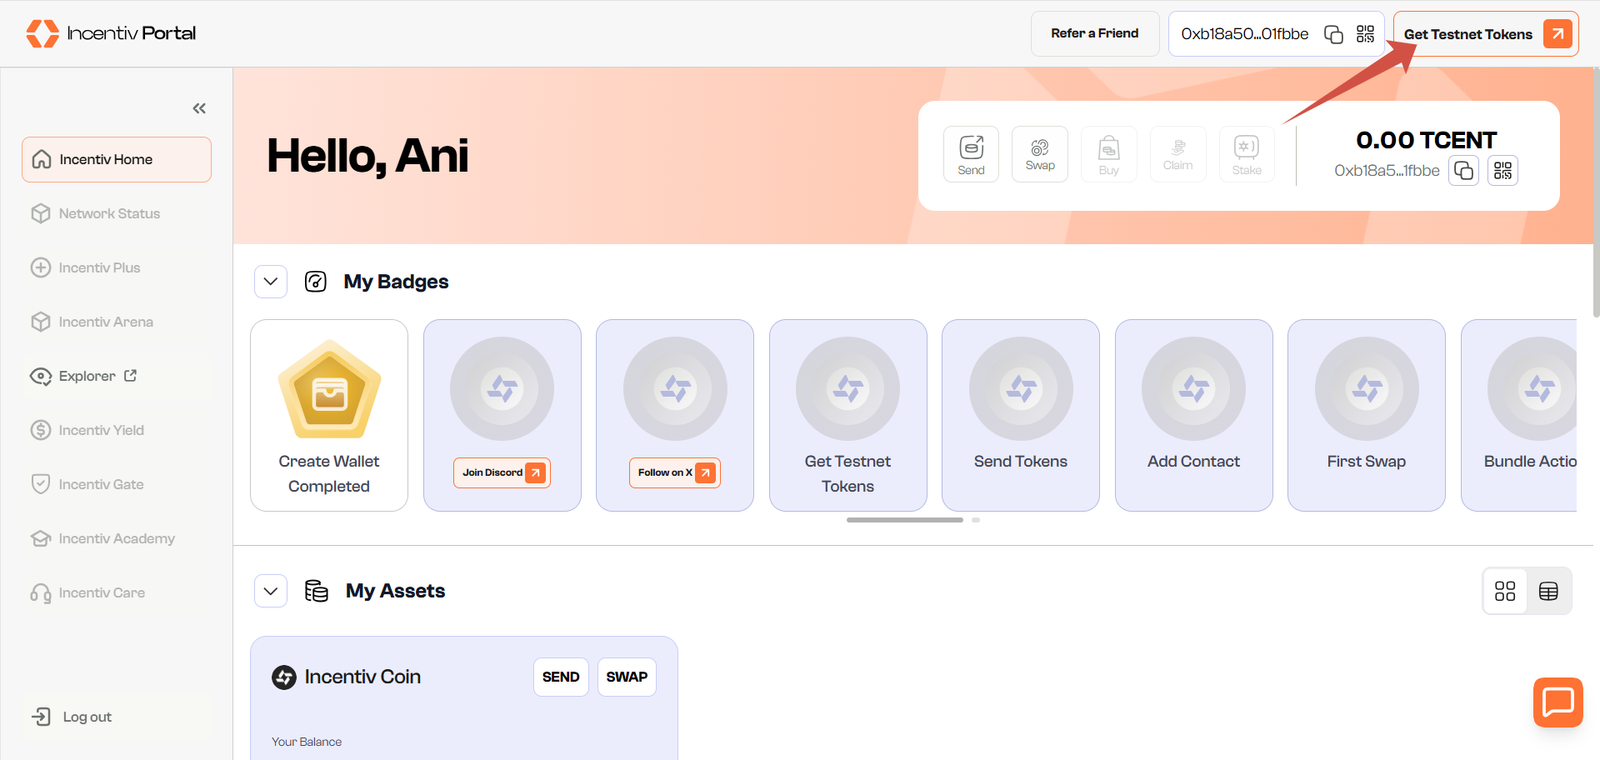Open the chat support widget
Viewport: 1600px width, 760px height.
[1557, 702]
